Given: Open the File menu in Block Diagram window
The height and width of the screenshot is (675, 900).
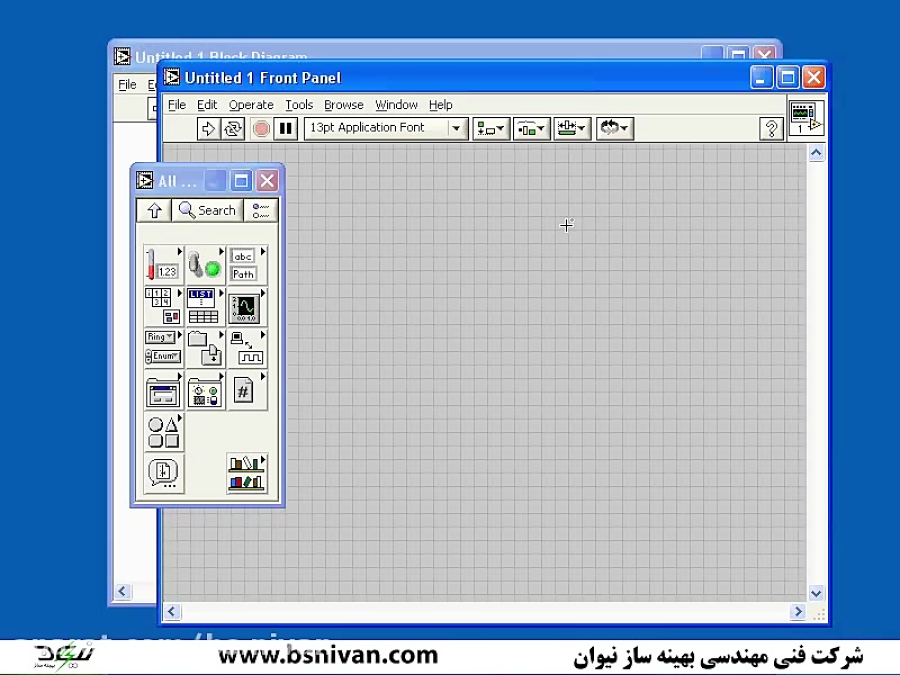Looking at the screenshot, I should click(x=127, y=85).
